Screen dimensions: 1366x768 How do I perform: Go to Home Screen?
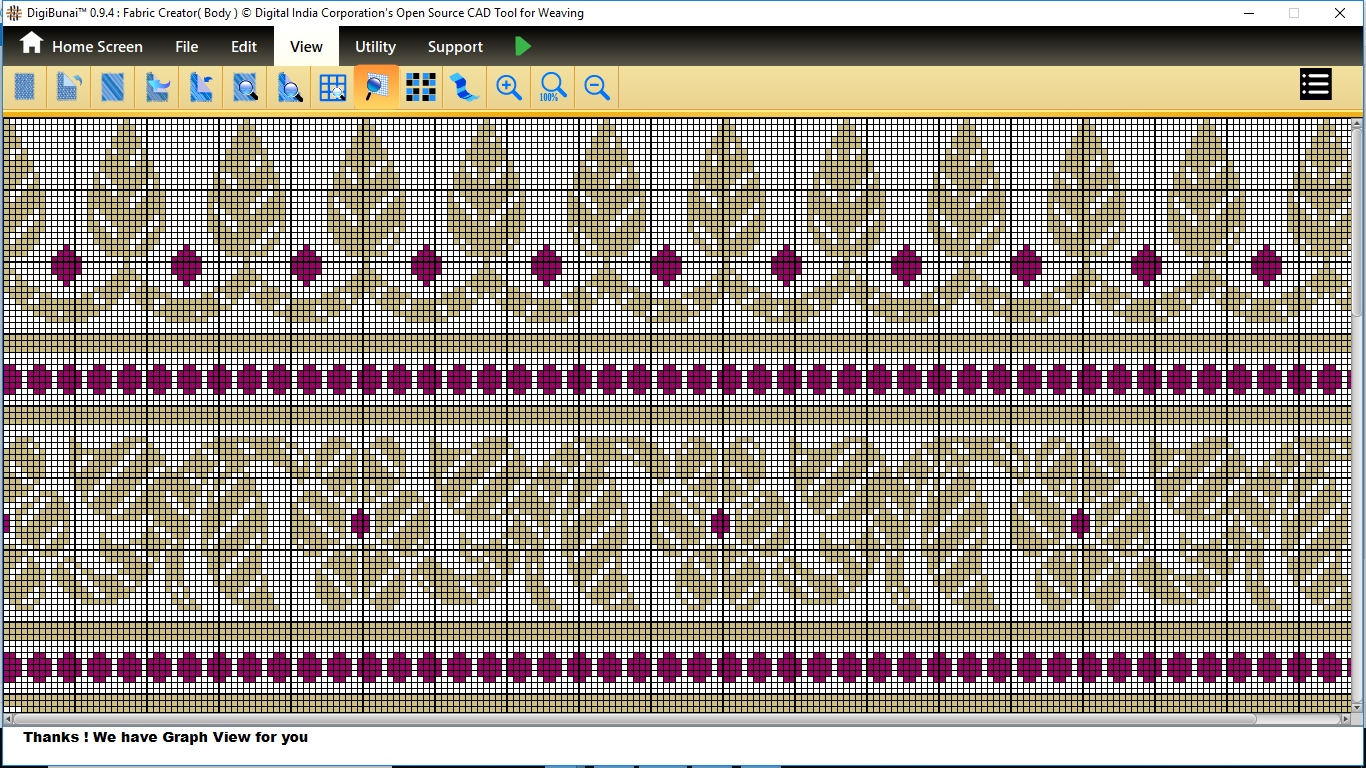[82, 47]
